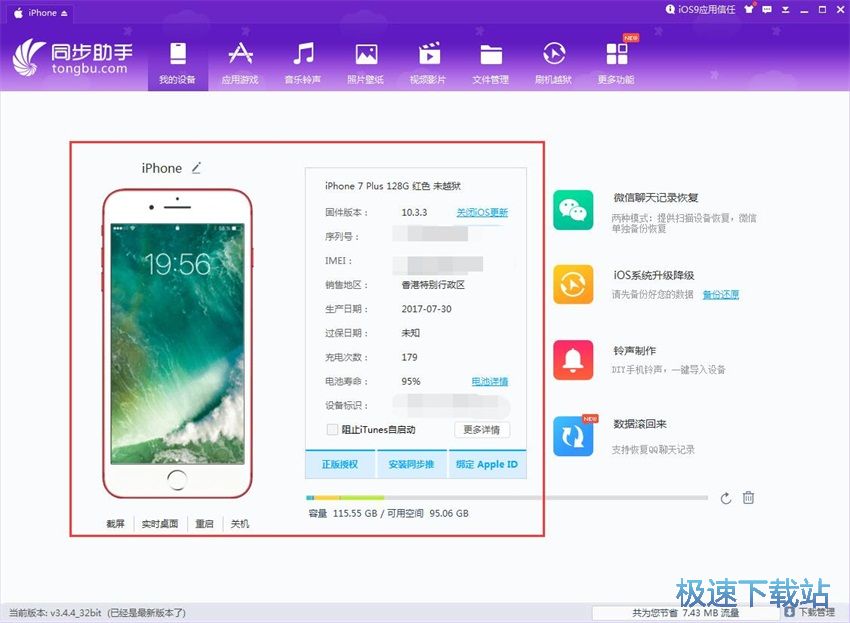Open the feedback message bubble icon

tap(767, 10)
